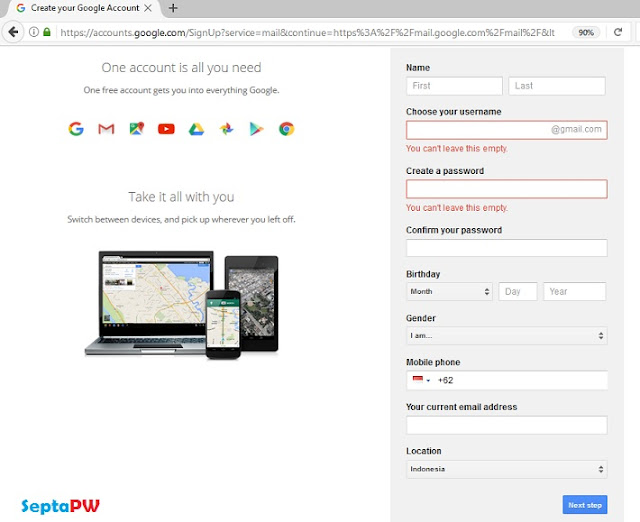Select the Create your Google Account tab
Viewport: 640px width, 522px height.
(85, 8)
